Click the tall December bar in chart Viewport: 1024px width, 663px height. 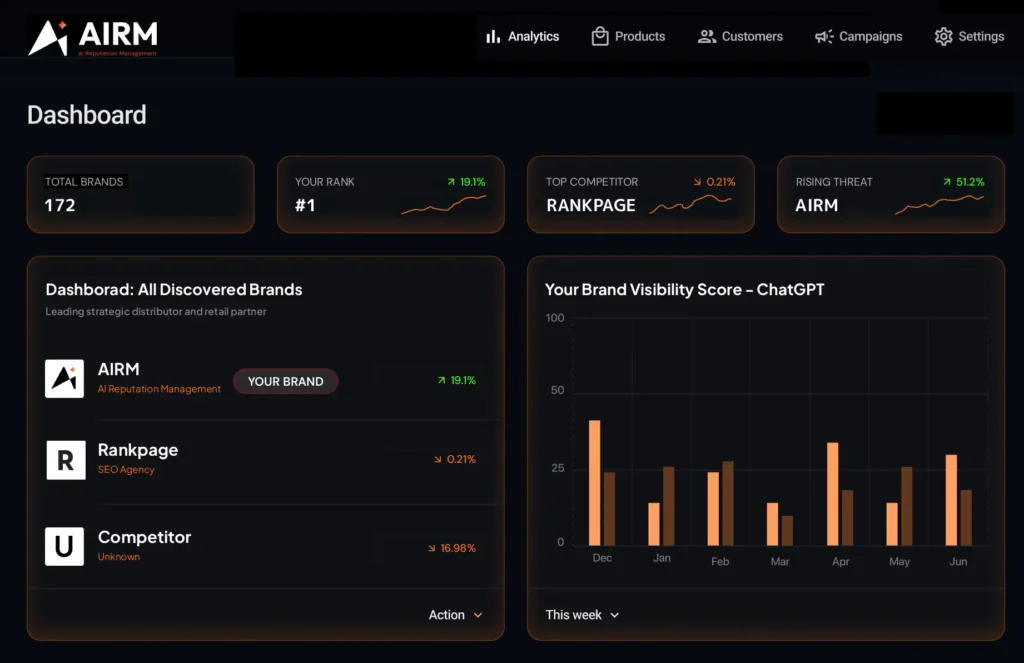(x=595, y=482)
